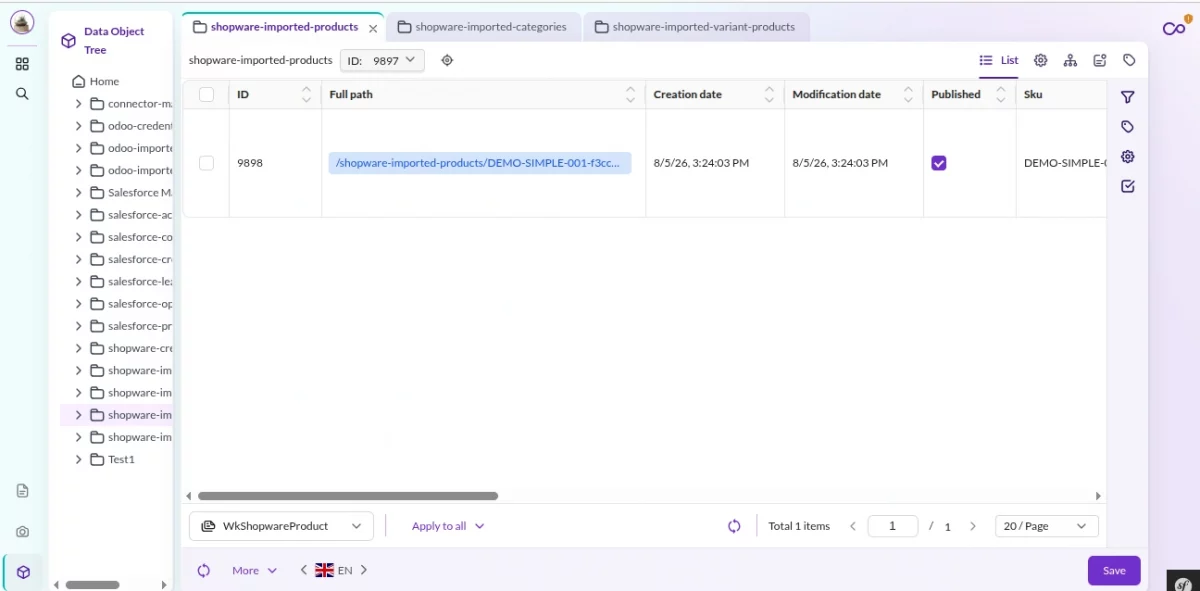
Task: Expand the connector-m folder chevron
Action: tap(79, 103)
